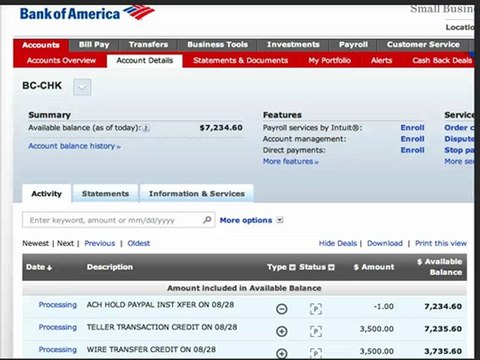Open the Payroll tab
This screenshot has height=360, width=480.
(353, 45)
